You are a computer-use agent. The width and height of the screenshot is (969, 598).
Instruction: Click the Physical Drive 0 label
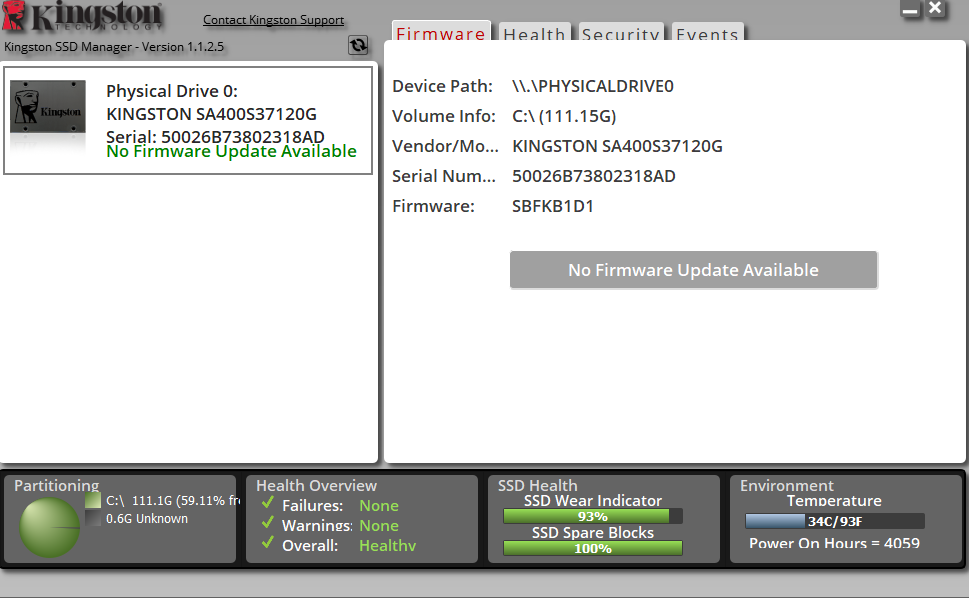click(x=172, y=91)
